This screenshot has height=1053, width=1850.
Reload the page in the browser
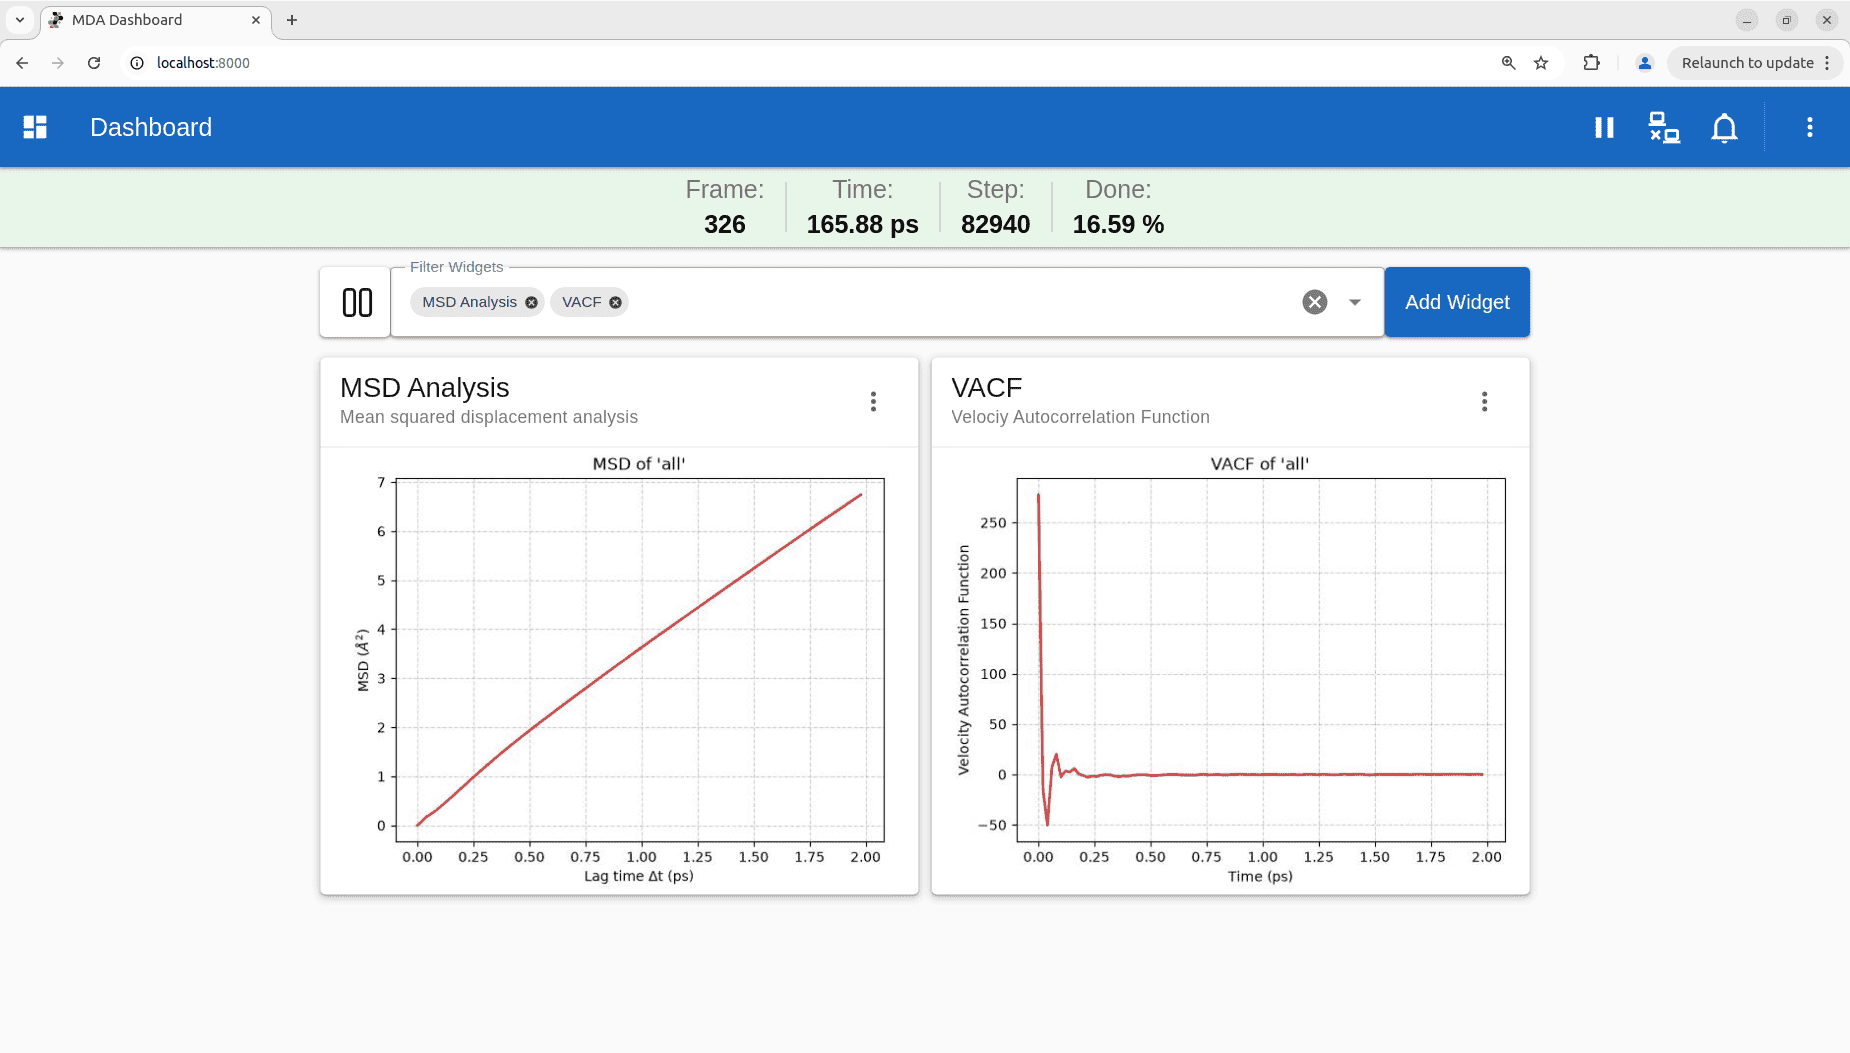94,62
